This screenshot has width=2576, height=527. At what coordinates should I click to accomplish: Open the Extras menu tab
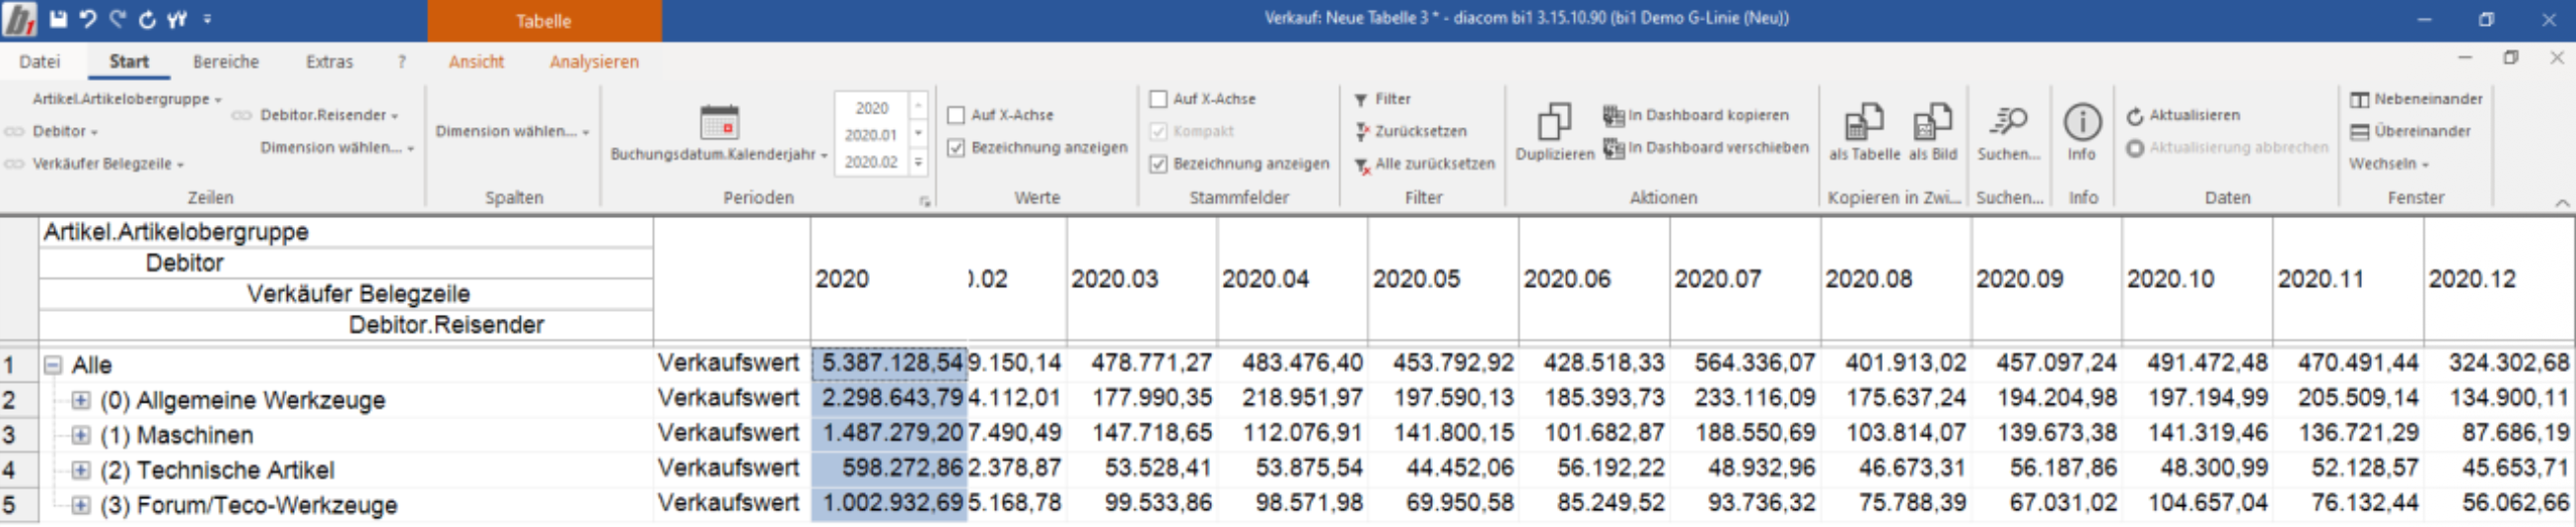coord(329,62)
